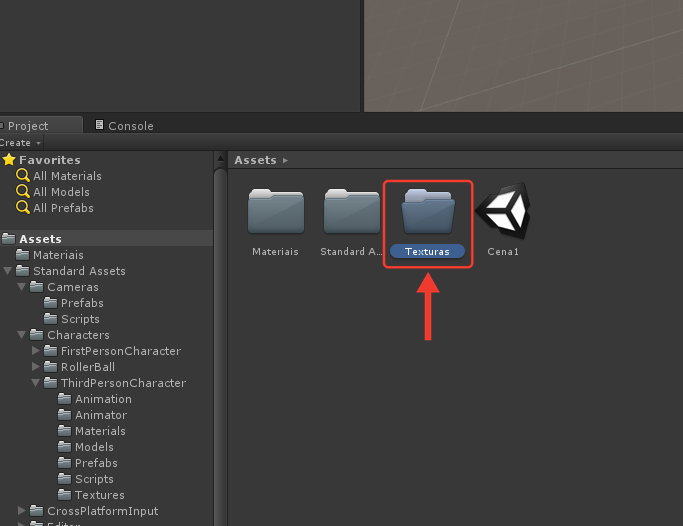The width and height of the screenshot is (683, 526).
Task: Click the Texturas folder name label
Action: click(427, 251)
